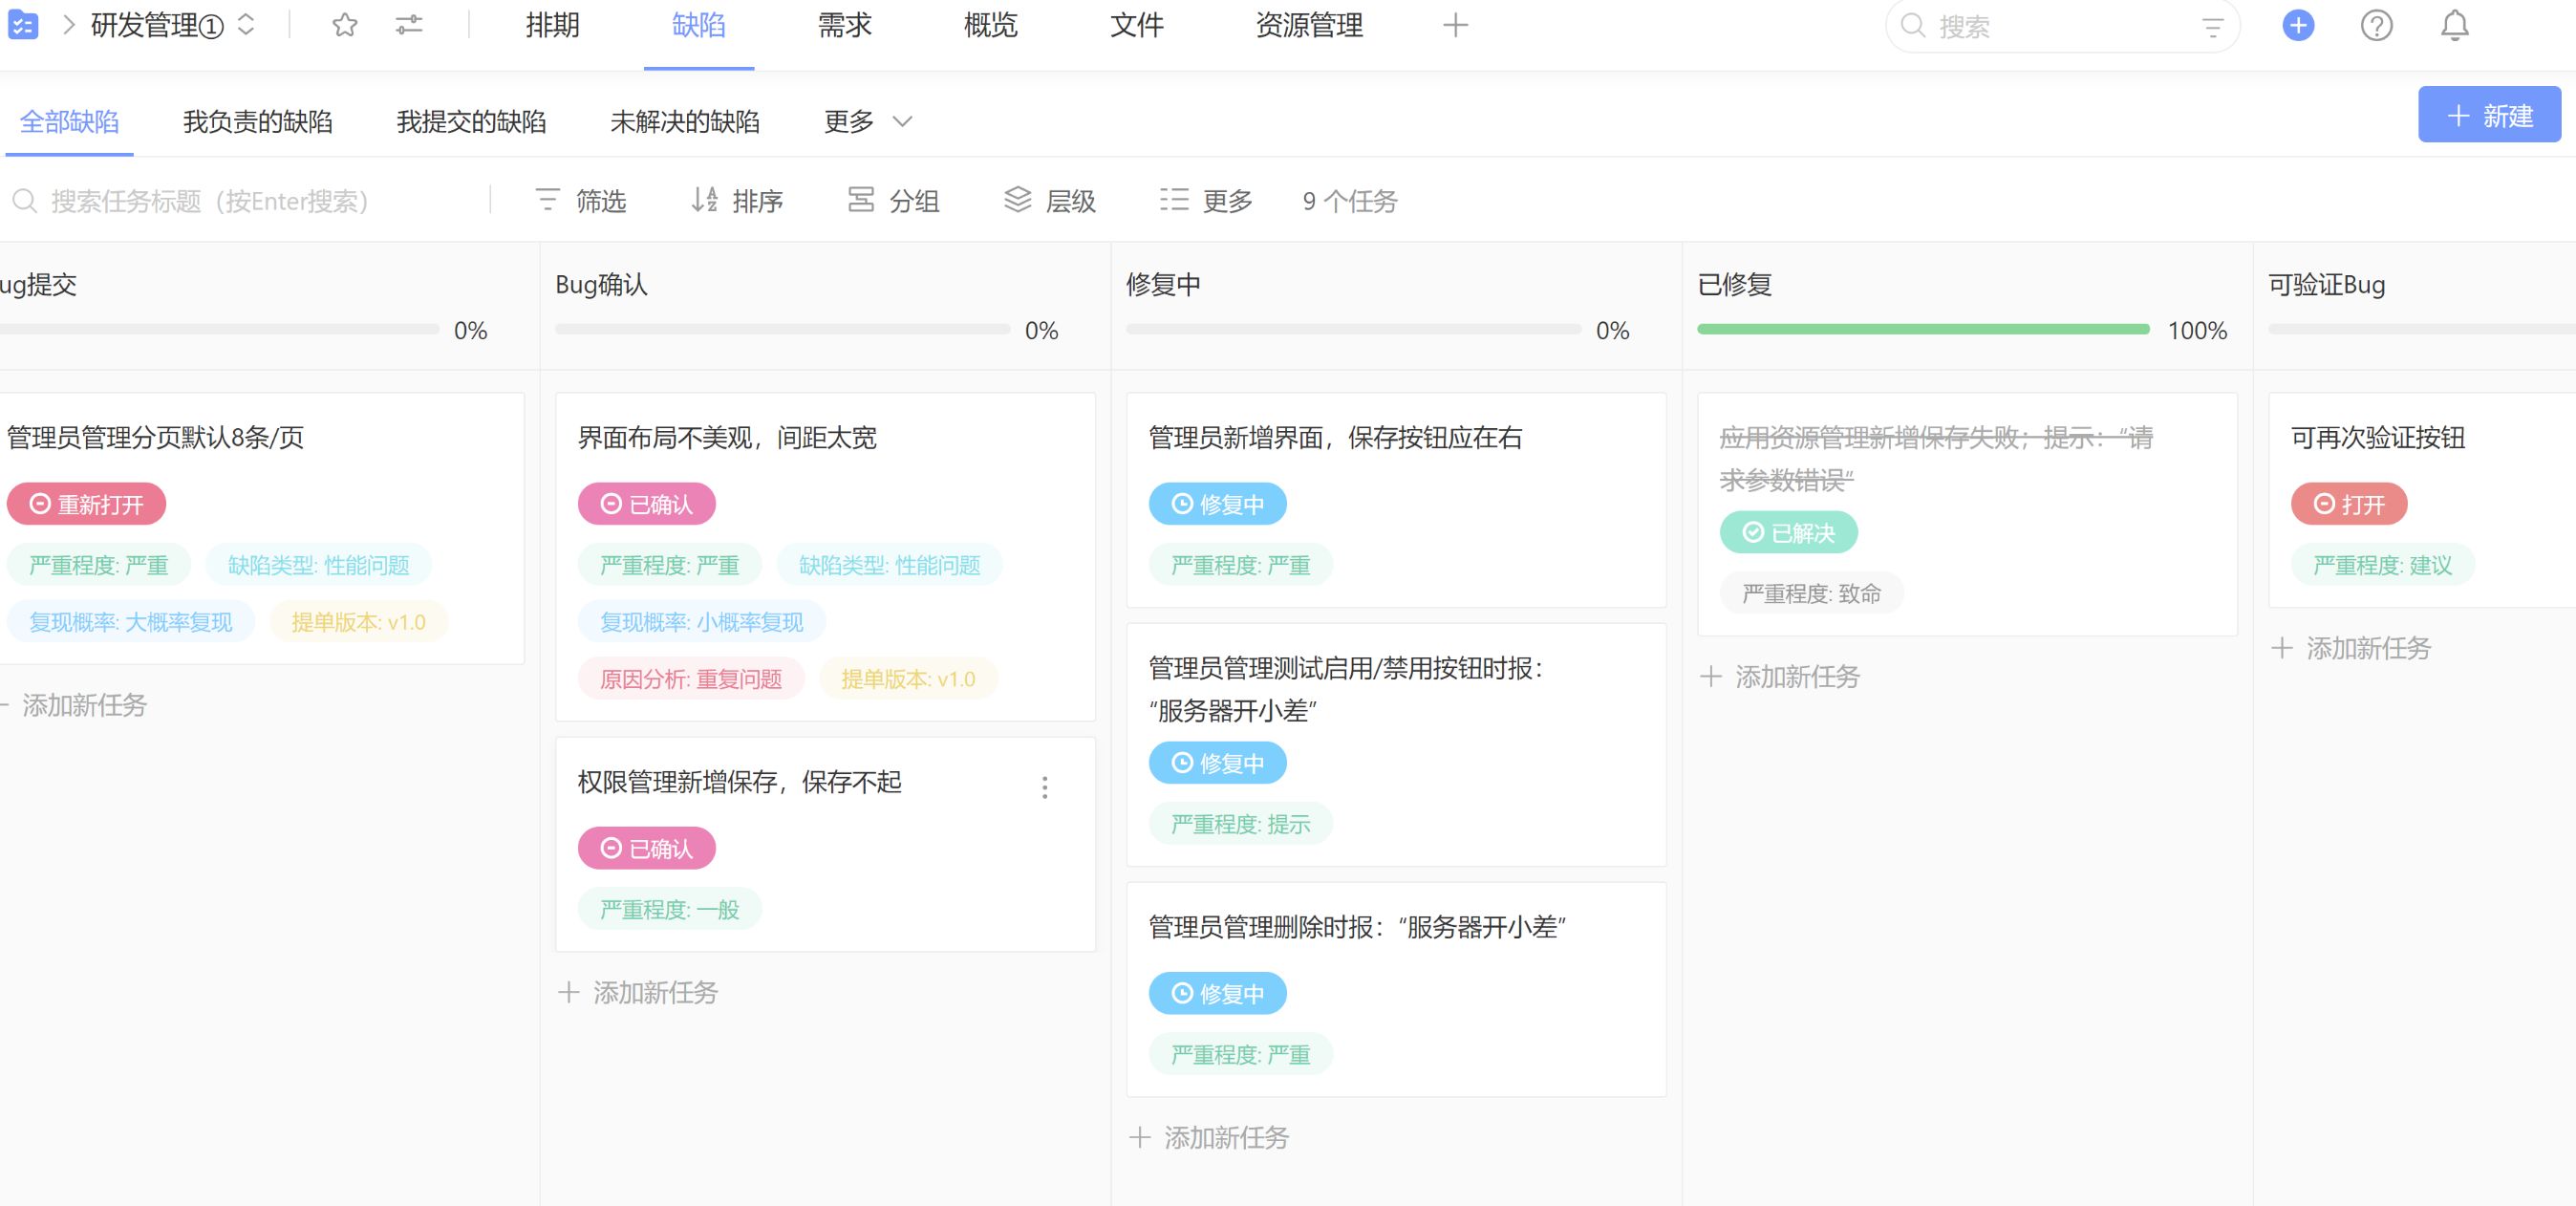Add a new view tab with plus icon

pyautogui.click(x=1455, y=25)
